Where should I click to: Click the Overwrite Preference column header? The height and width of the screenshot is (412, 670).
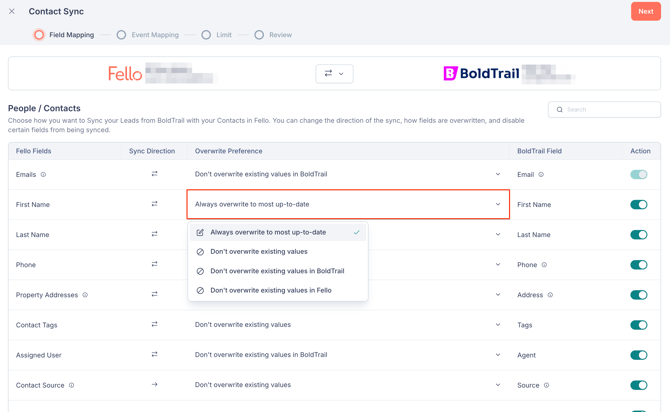[x=229, y=151]
